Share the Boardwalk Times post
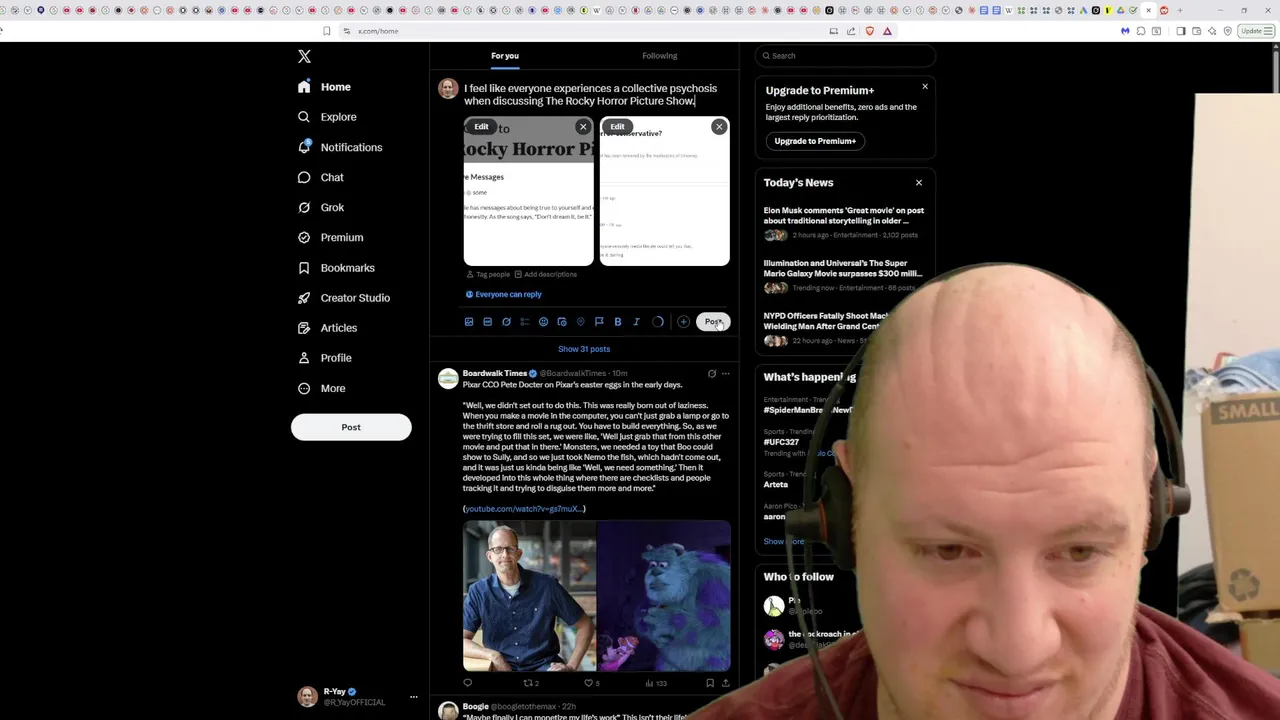 click(x=726, y=683)
